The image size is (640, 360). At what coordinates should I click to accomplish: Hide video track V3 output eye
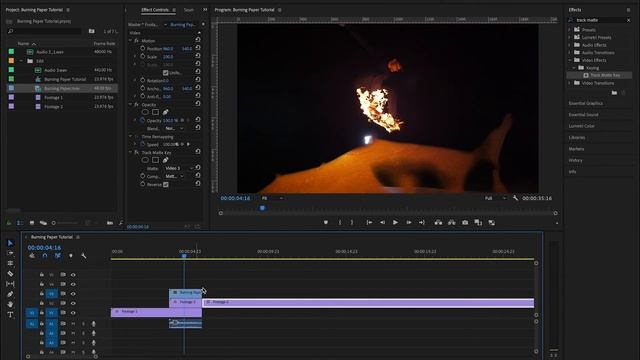[x=73, y=294]
